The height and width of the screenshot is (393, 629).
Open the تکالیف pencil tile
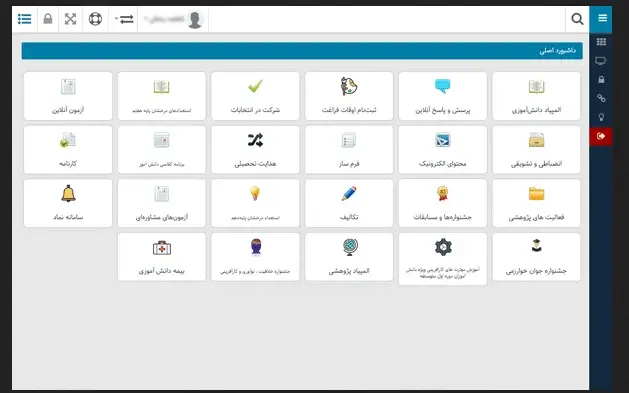(349, 203)
